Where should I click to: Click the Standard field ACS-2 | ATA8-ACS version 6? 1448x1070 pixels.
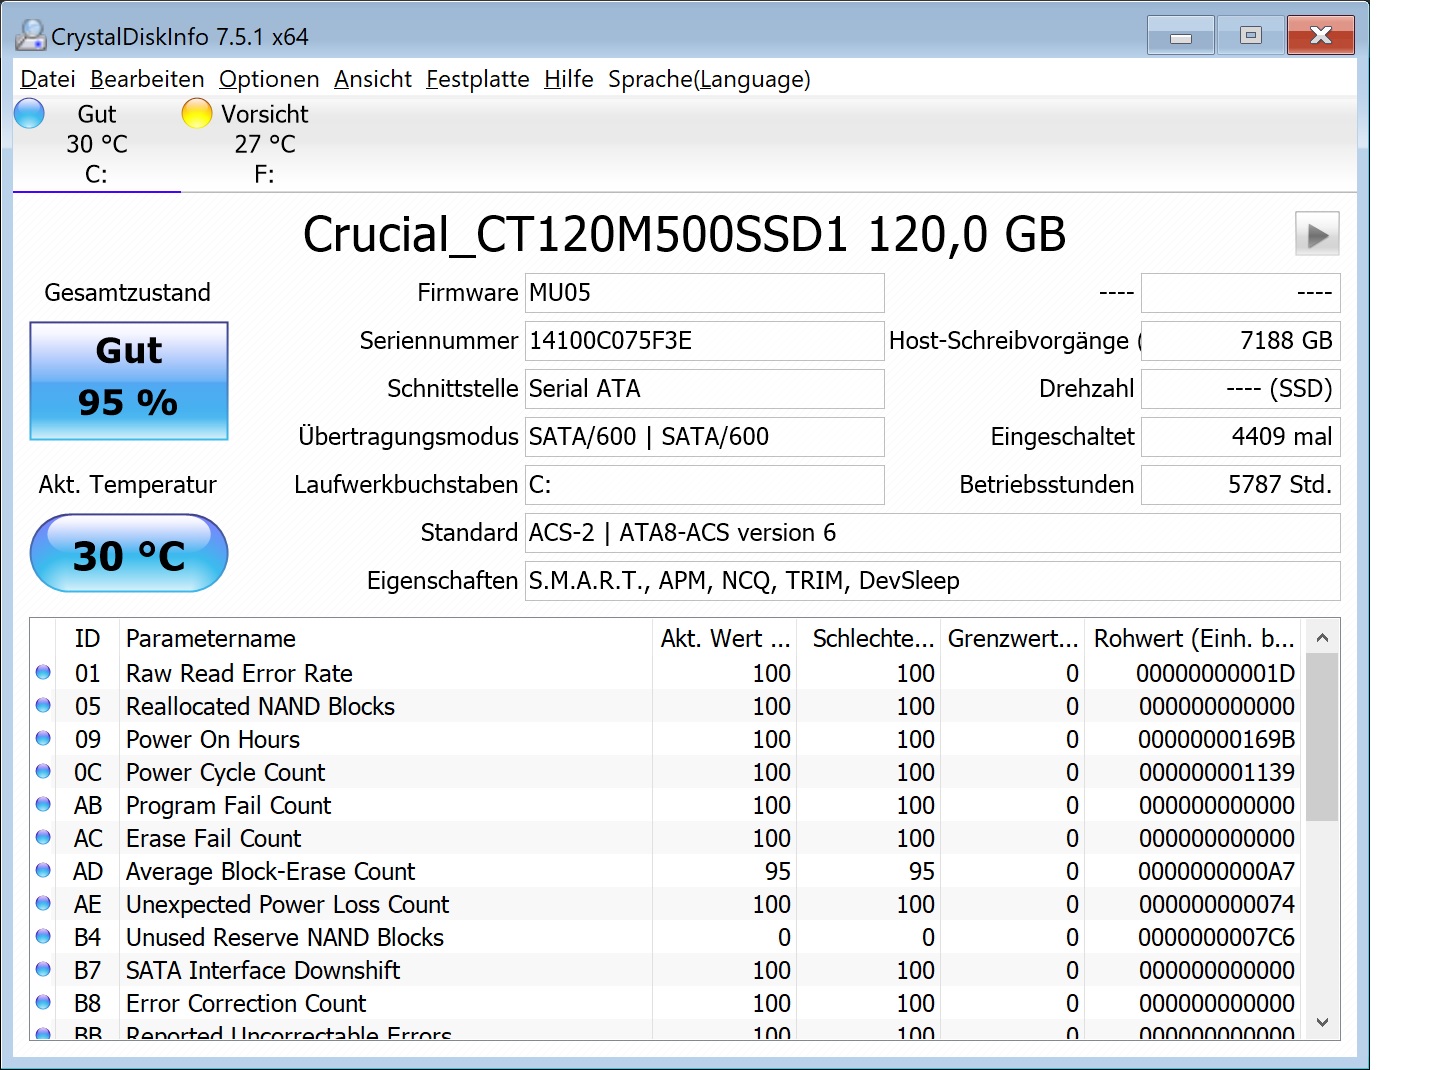coord(932,533)
